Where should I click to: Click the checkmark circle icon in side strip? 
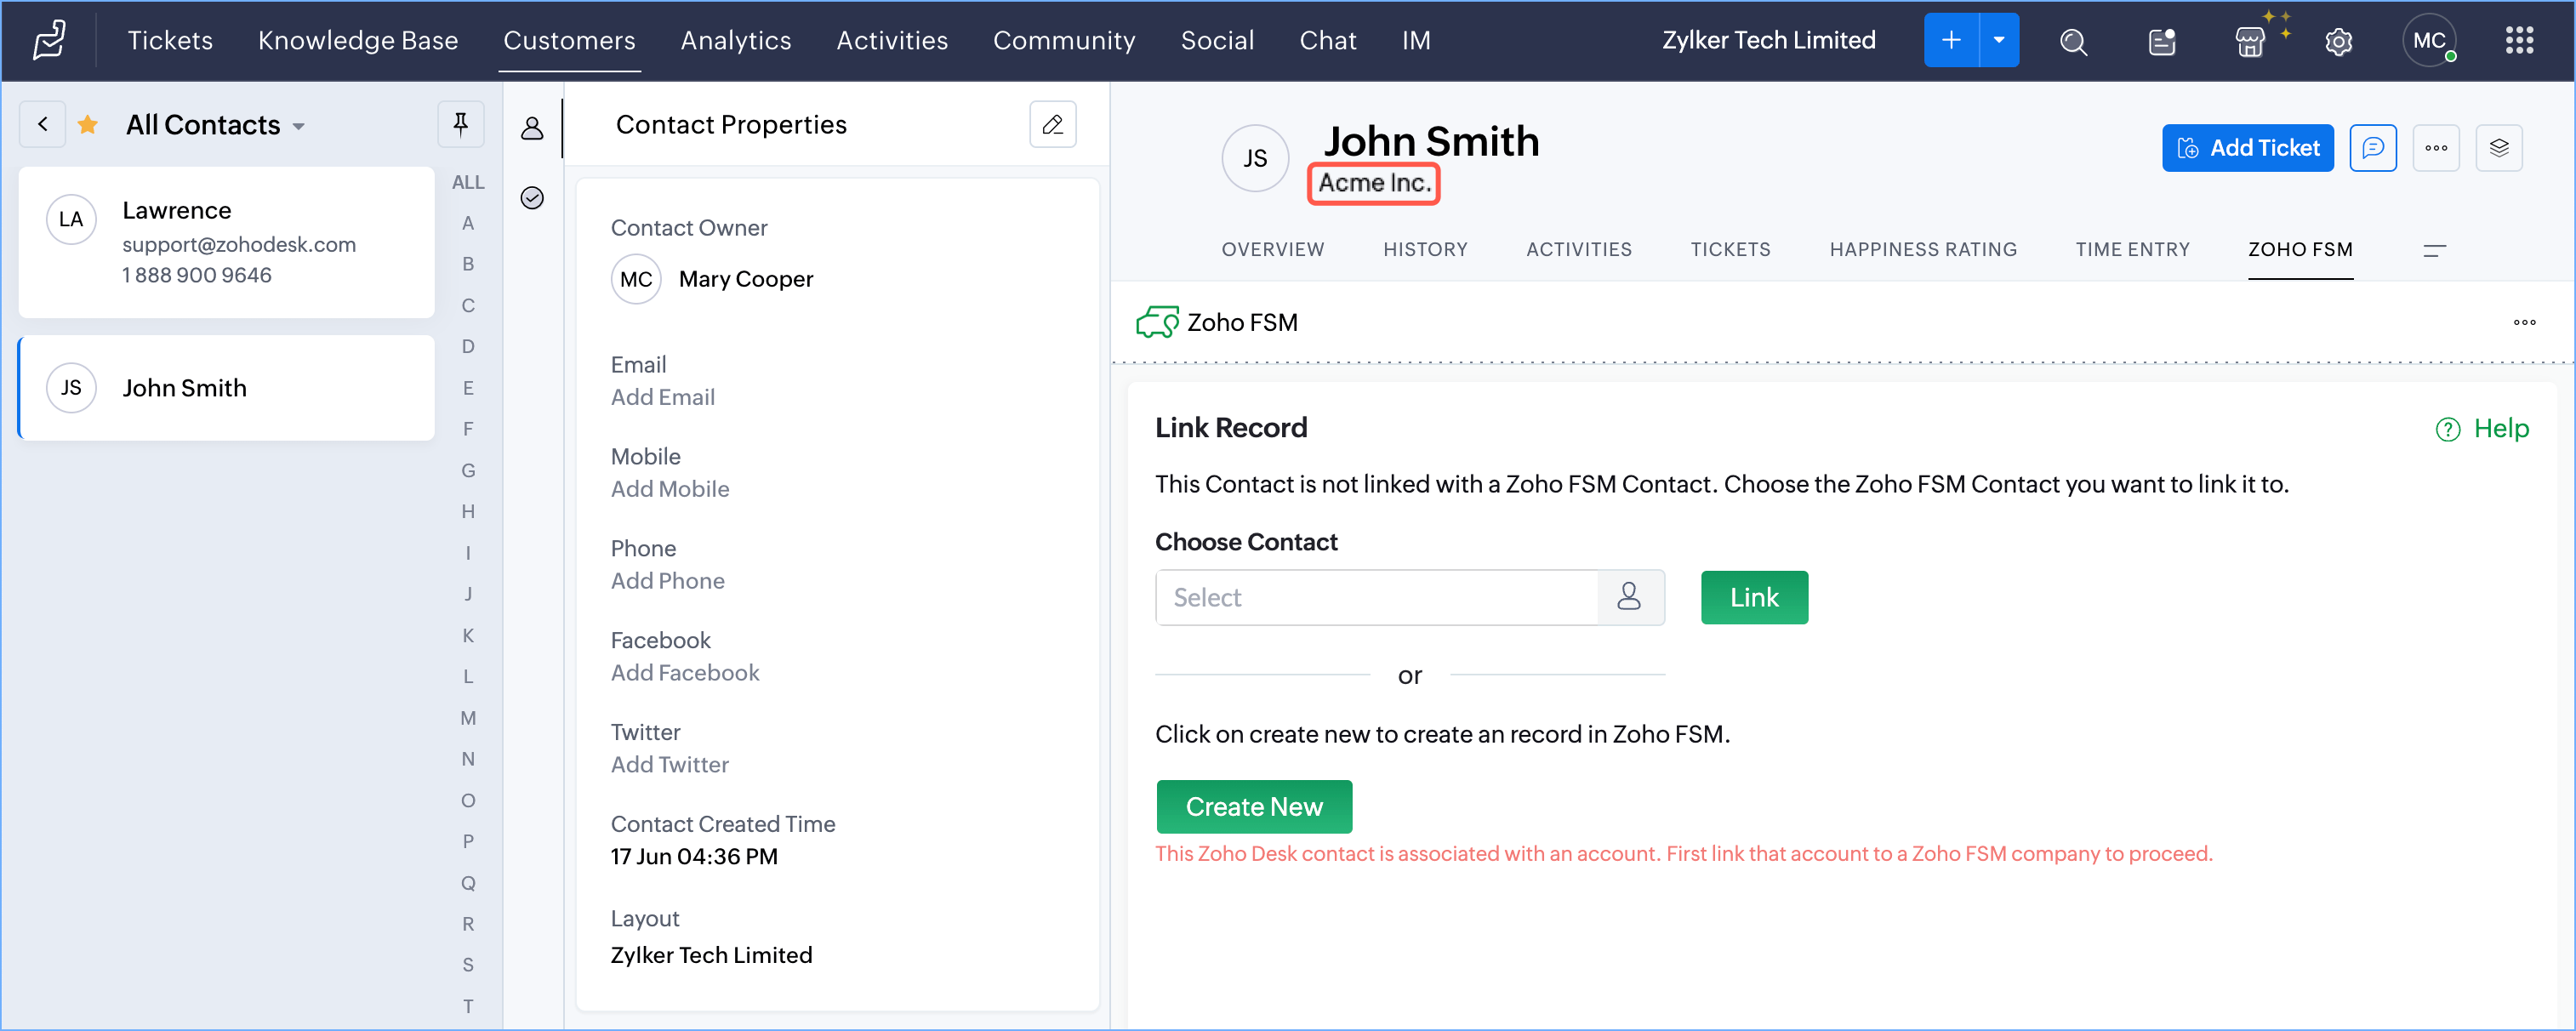tap(532, 198)
